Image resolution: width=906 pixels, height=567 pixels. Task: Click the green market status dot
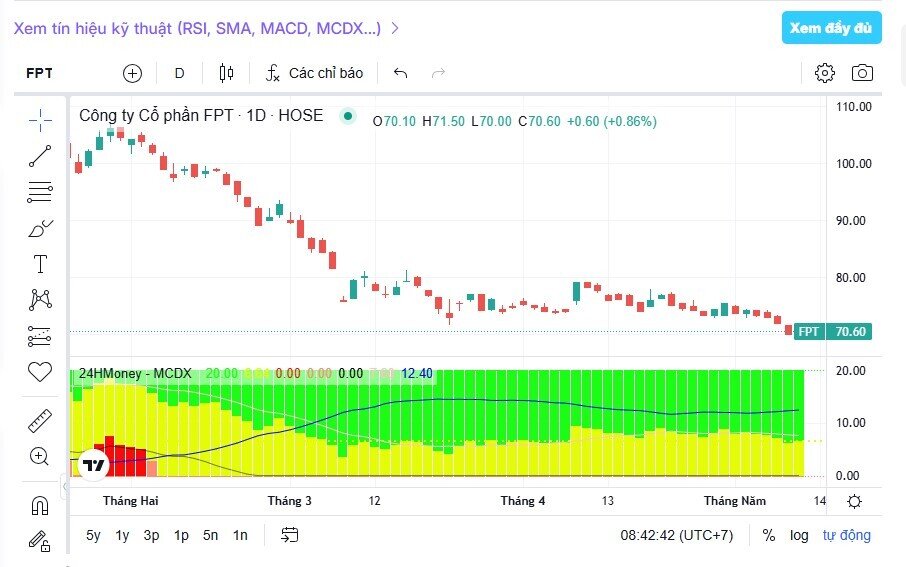pyautogui.click(x=348, y=116)
